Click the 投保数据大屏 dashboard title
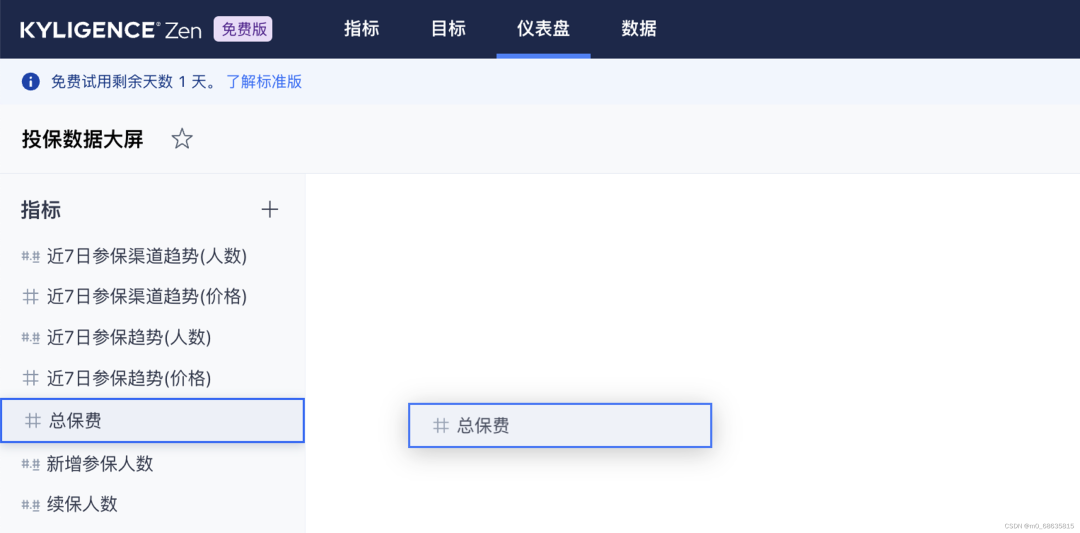Screen dimensions: 1080x533 pos(83,139)
